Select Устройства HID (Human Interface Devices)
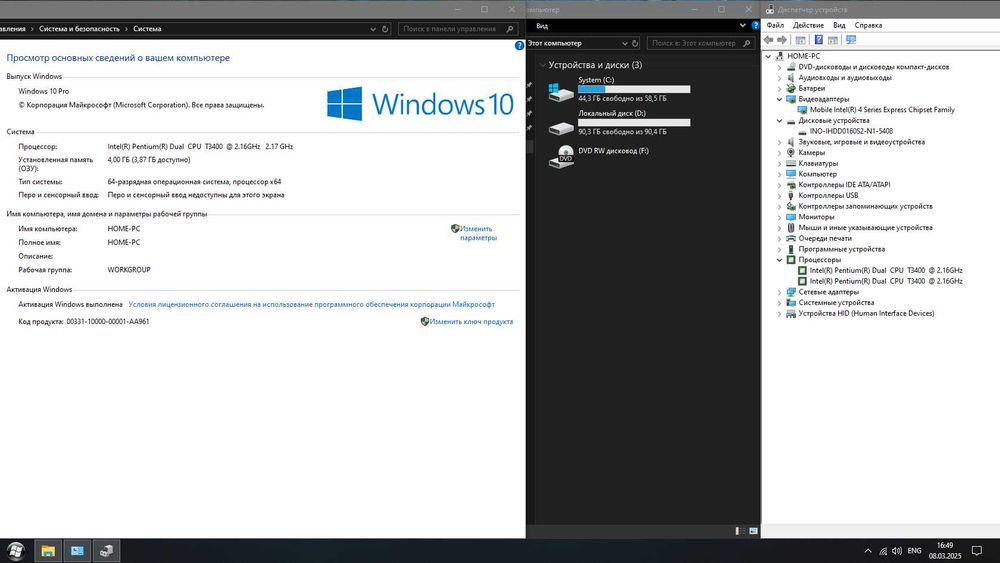The image size is (1000, 563). [866, 314]
